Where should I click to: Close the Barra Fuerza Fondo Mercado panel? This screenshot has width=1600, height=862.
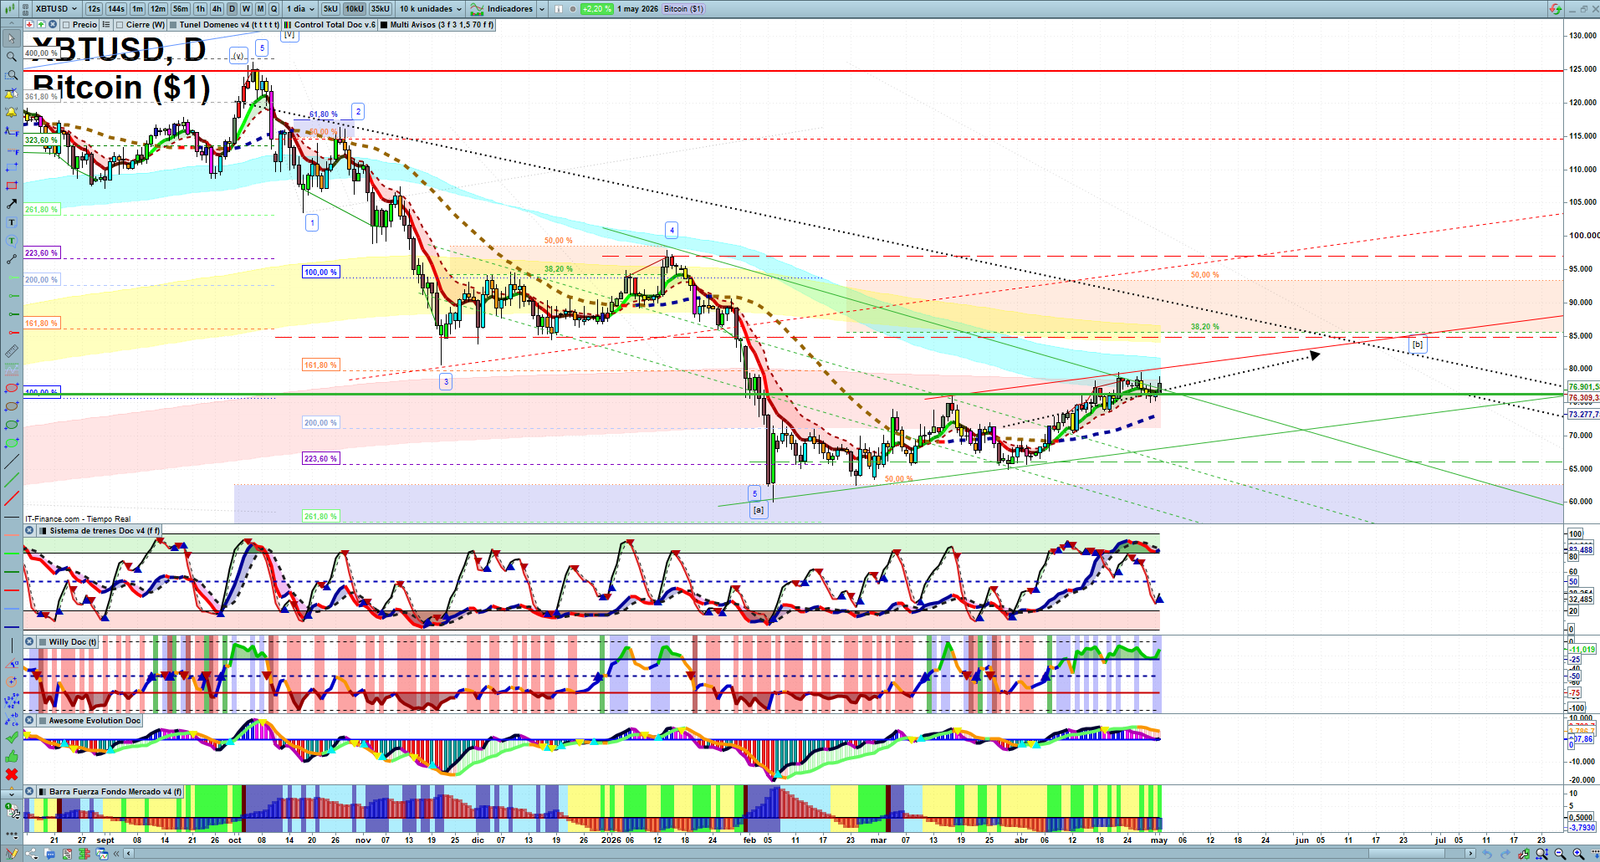click(30, 791)
